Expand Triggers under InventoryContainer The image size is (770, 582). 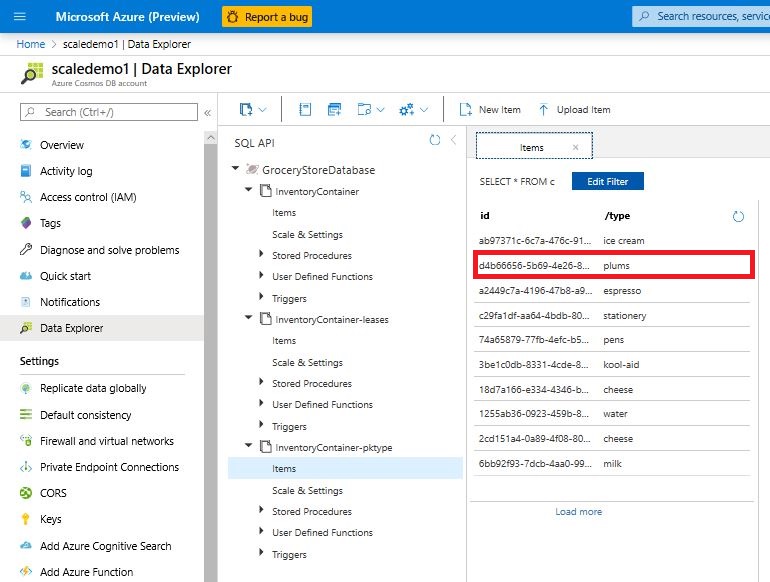click(x=261, y=296)
